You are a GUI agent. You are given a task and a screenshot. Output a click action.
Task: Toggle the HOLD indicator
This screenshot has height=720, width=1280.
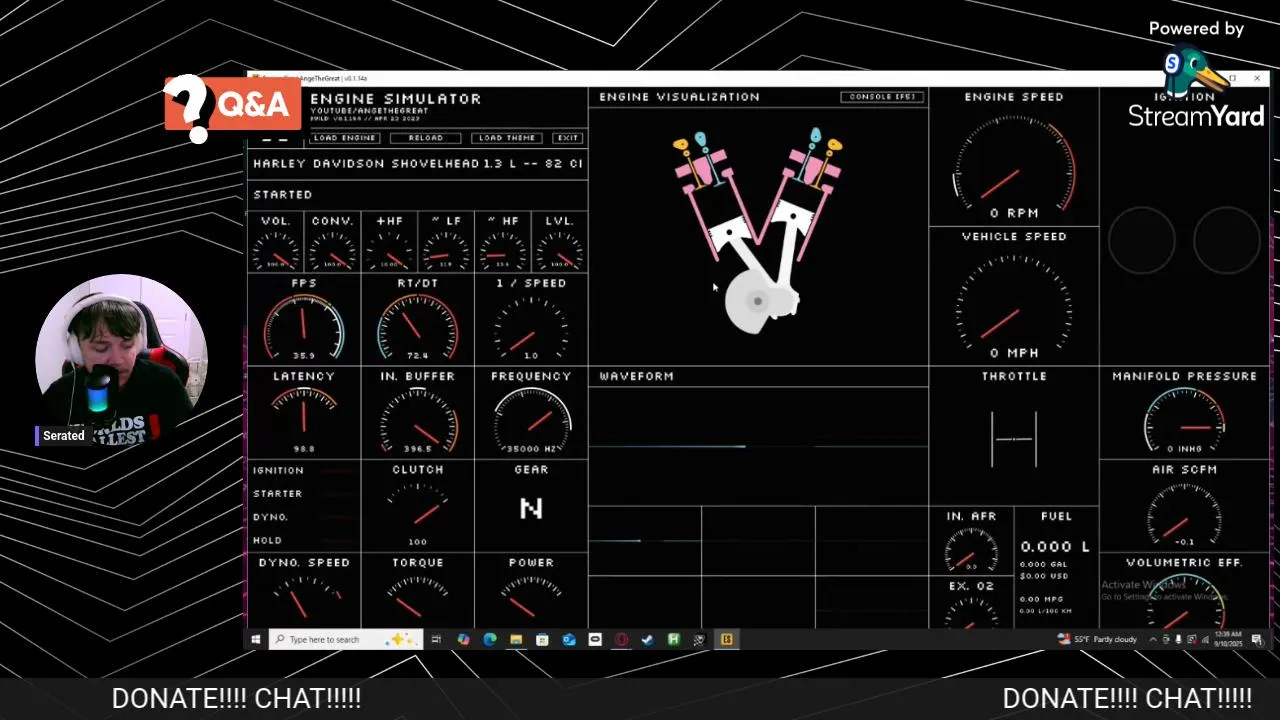(x=304, y=540)
